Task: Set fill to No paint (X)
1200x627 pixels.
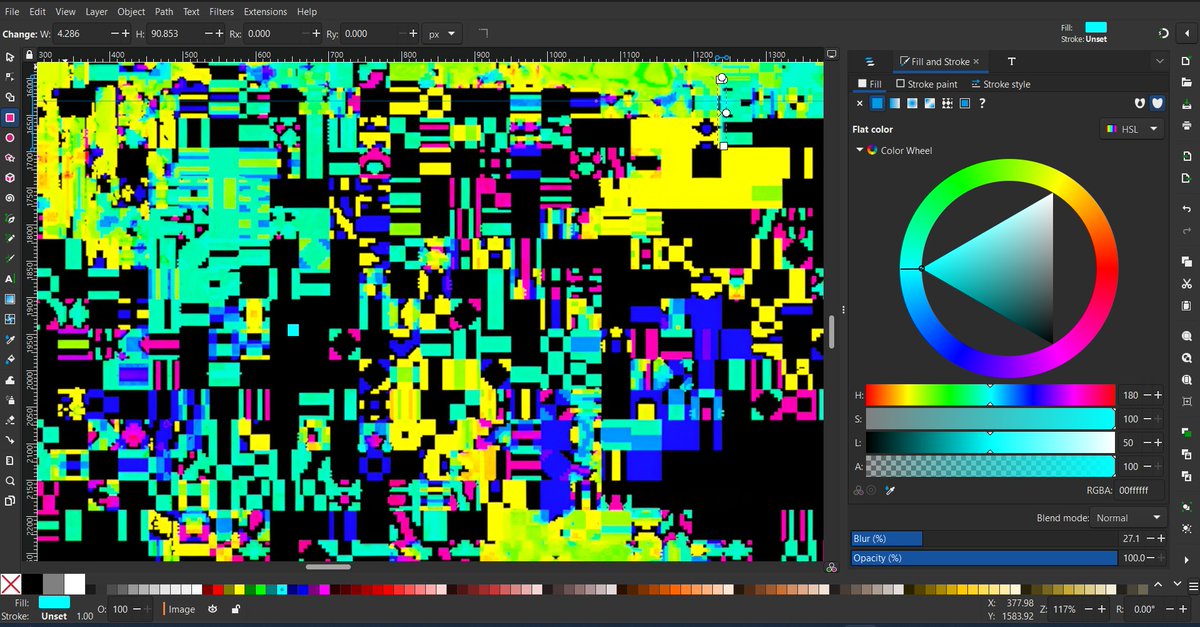Action: click(860, 103)
